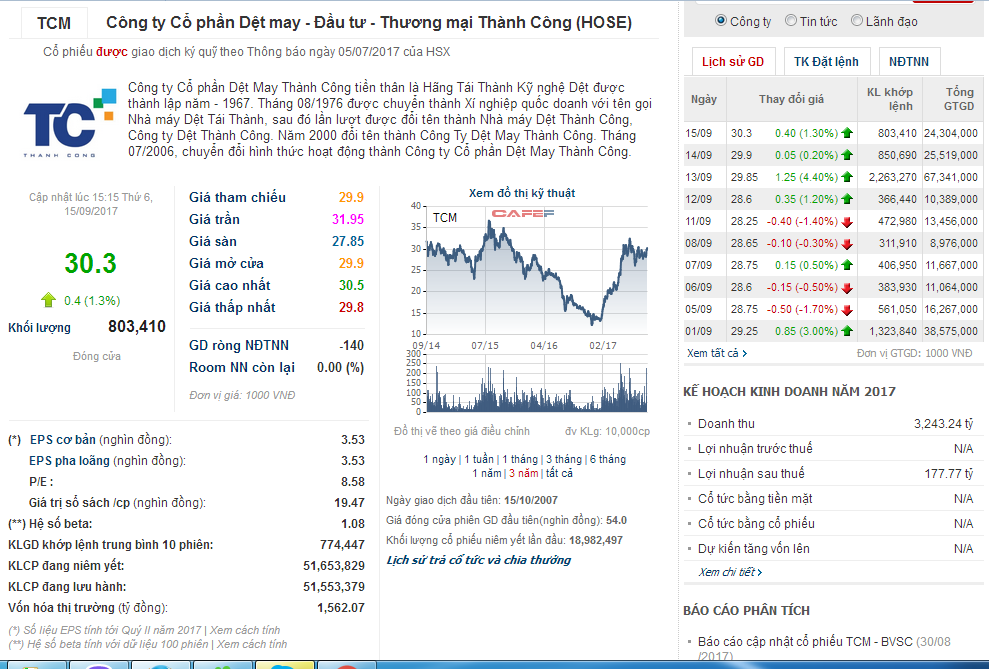Click the Hệ số beta value 1.08

[x=353, y=524]
